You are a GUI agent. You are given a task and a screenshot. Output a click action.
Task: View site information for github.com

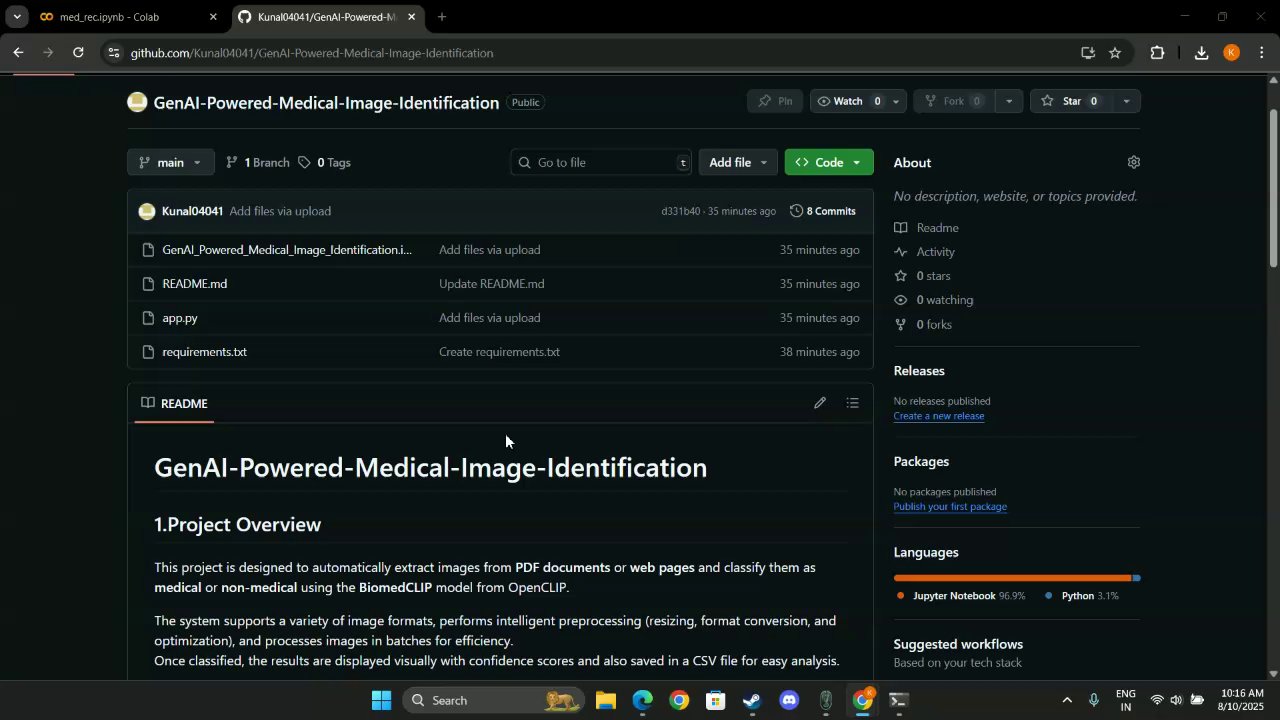click(115, 53)
